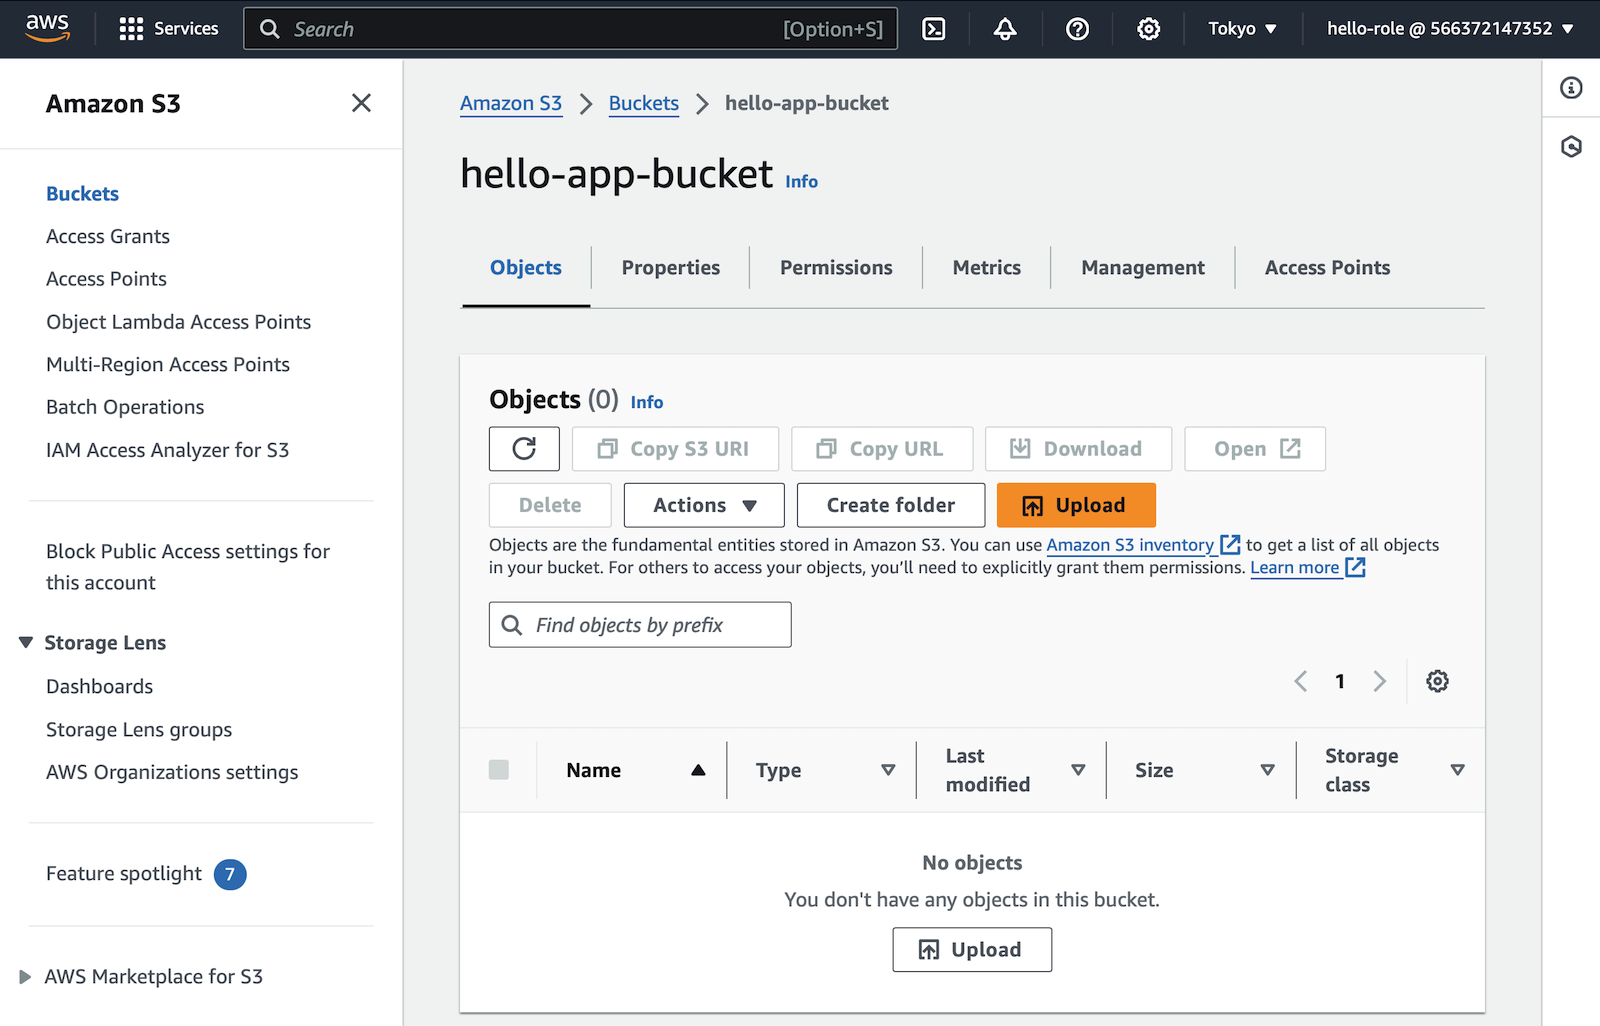The width and height of the screenshot is (1600, 1026).
Task: Open the CloudShell terminal icon
Action: 934,29
